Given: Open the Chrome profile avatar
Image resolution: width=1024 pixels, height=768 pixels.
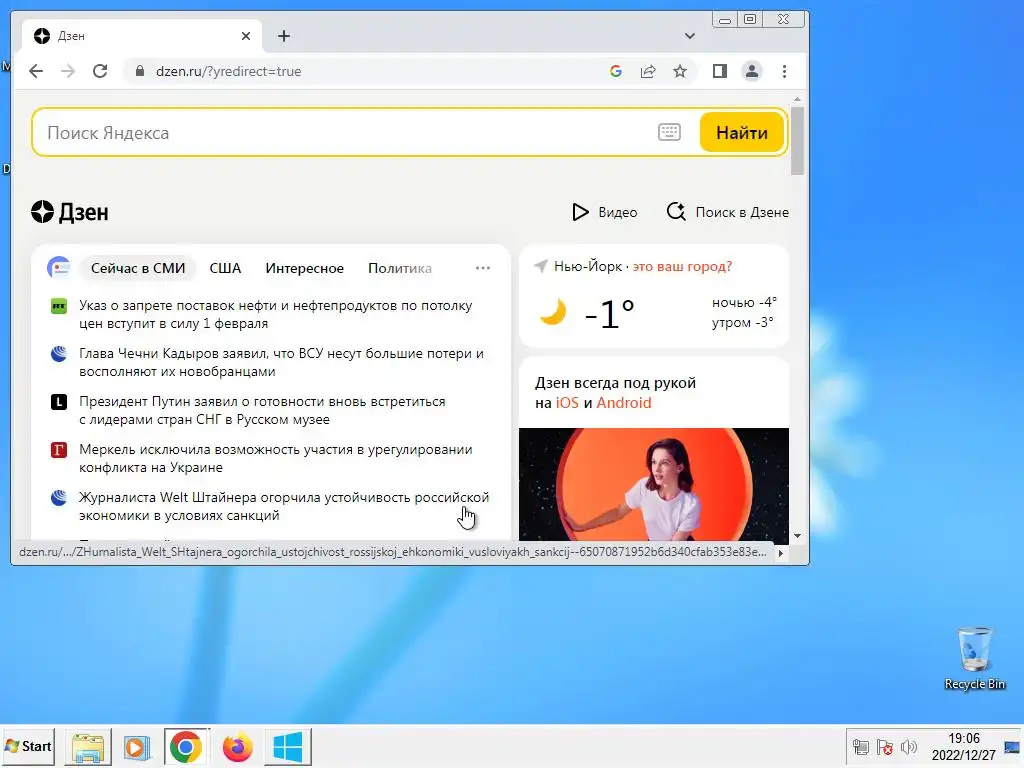Looking at the screenshot, I should pyautogui.click(x=752, y=71).
